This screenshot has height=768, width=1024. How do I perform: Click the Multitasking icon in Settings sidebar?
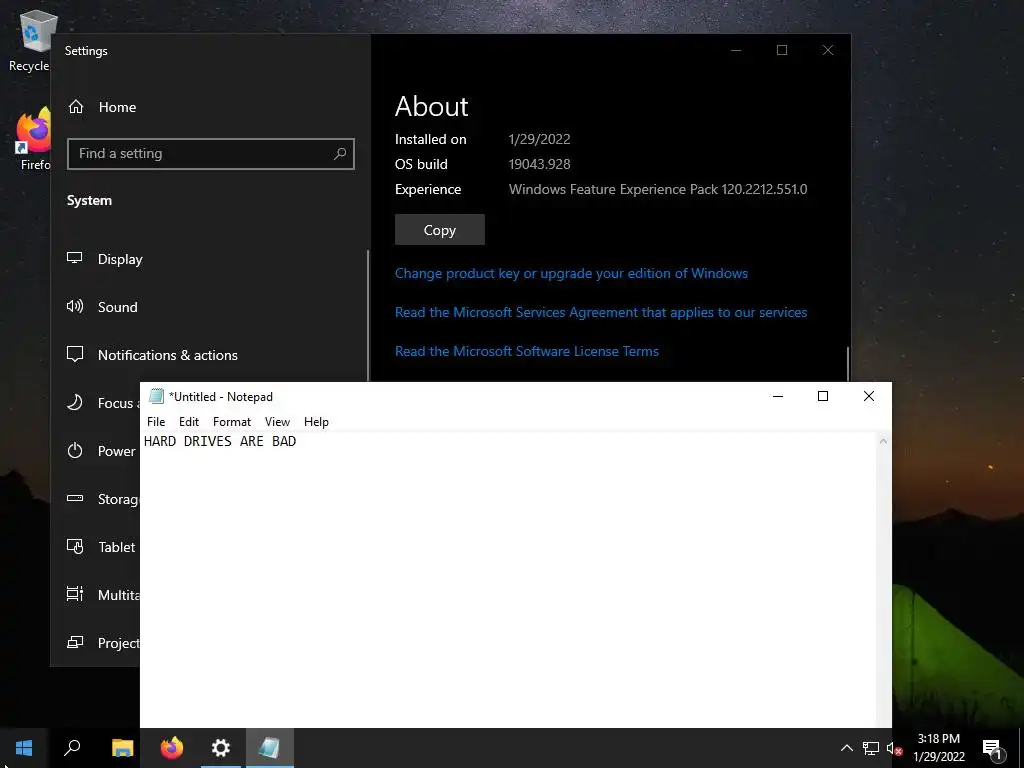point(75,594)
